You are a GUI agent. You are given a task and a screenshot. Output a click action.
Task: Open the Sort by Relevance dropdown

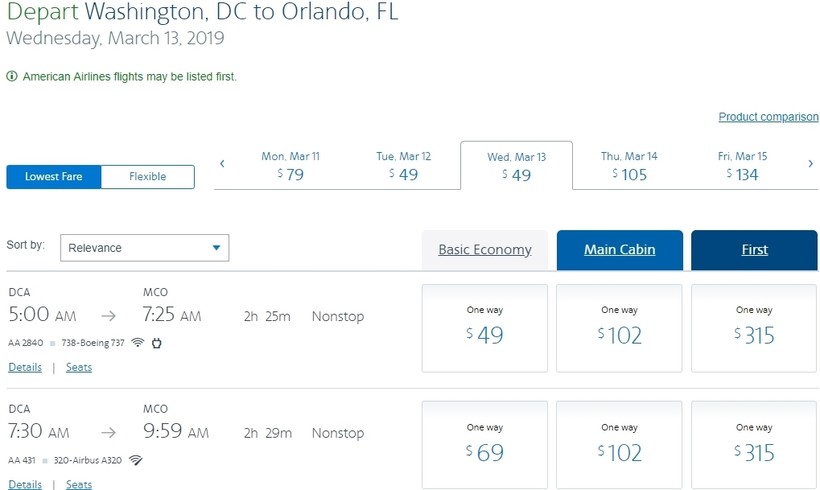[144, 248]
